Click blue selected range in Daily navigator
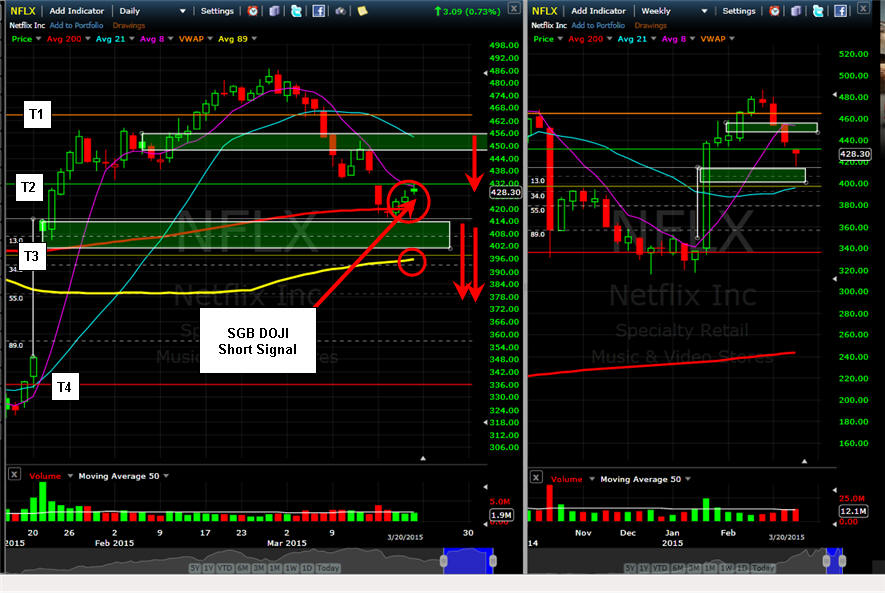 (x=468, y=561)
